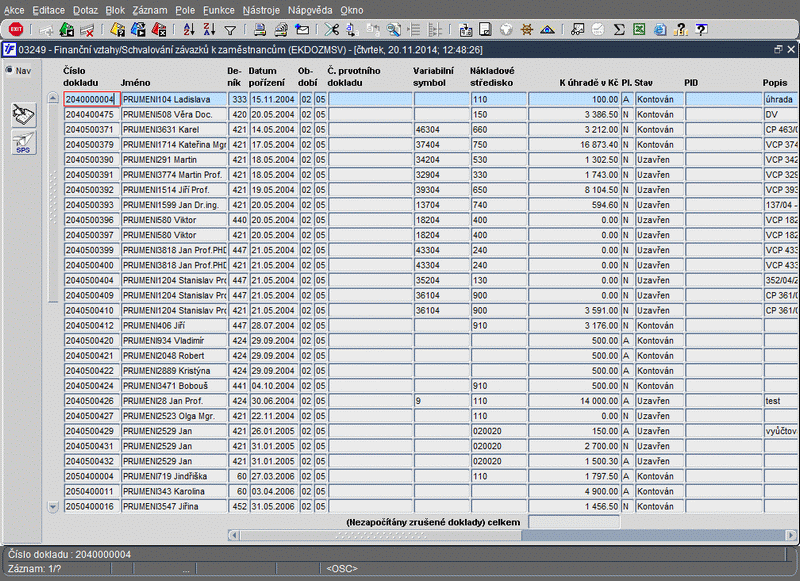This screenshot has height=581, width=800.
Task: Open the Záznam menu
Action: pos(150,10)
